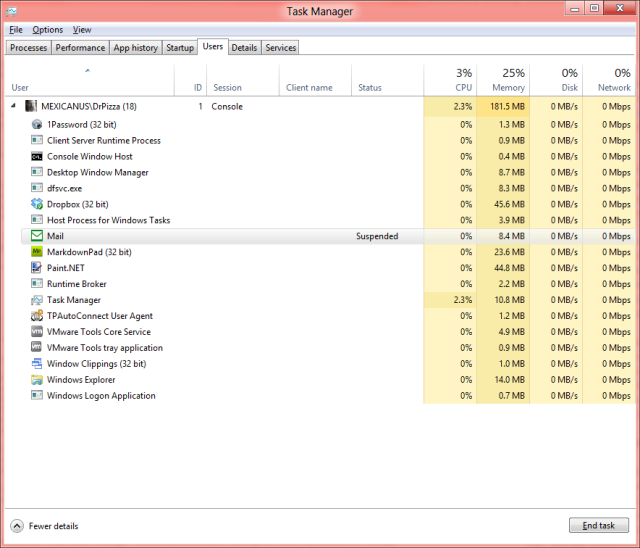This screenshot has height=548, width=640.
Task: Click the Dropbox process icon
Action: point(37,204)
